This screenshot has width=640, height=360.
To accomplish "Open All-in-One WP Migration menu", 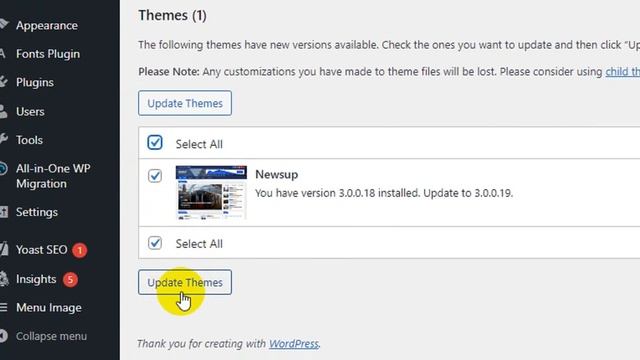I will click(53, 176).
